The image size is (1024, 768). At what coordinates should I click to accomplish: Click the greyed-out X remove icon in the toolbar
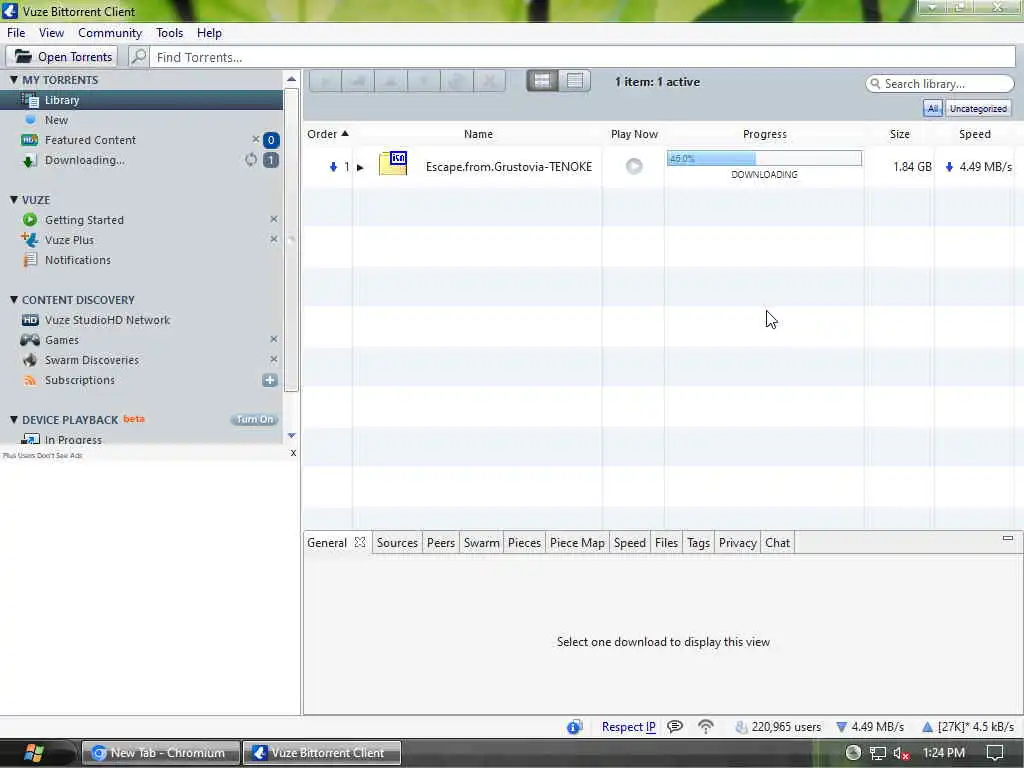[489, 81]
